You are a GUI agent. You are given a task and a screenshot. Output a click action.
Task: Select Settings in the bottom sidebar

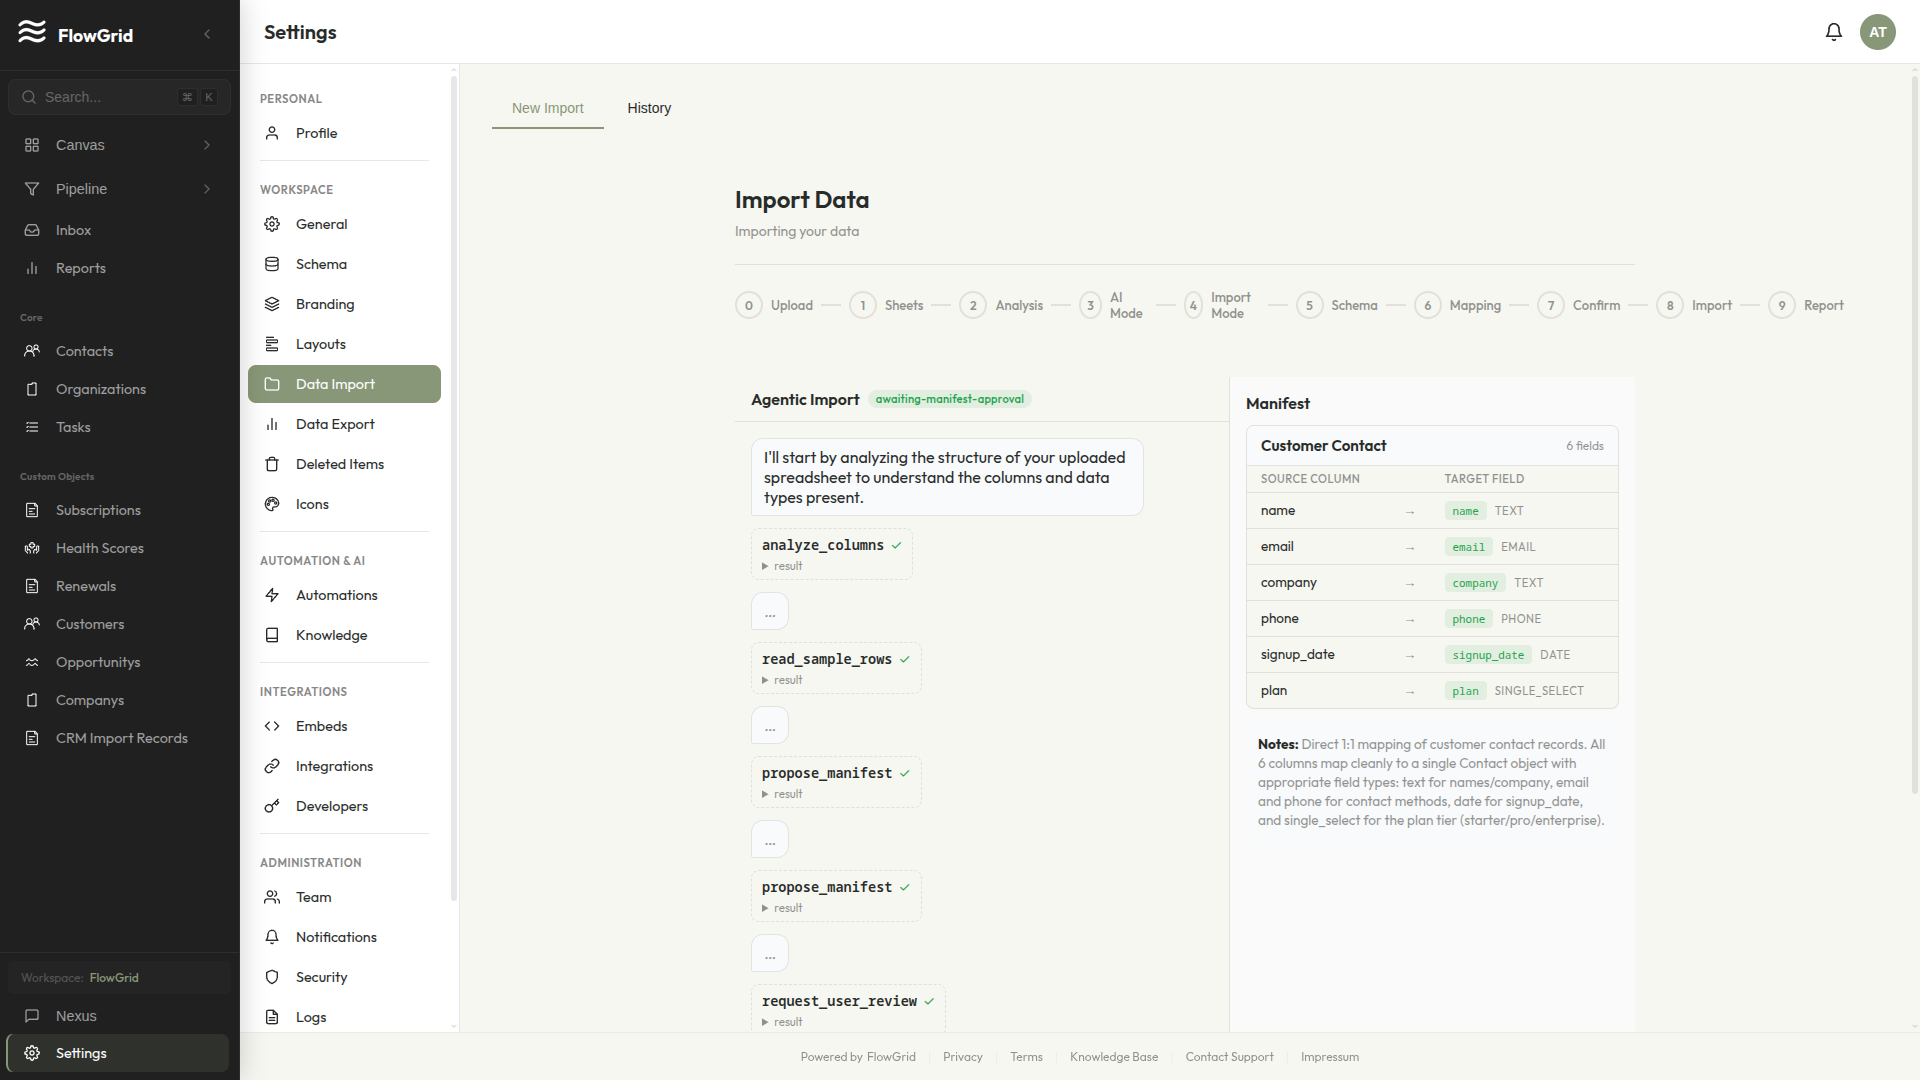tap(118, 1053)
